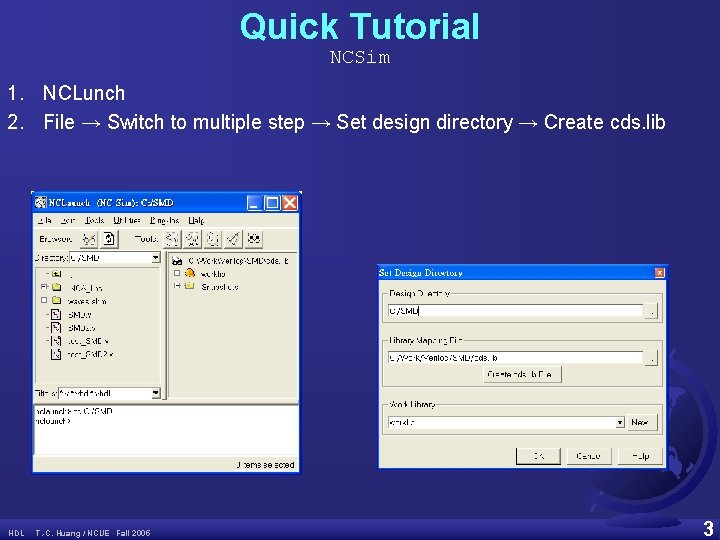Viewport: 720px width, 540px height.
Task: Expand the worklib library node
Action: tap(177, 273)
